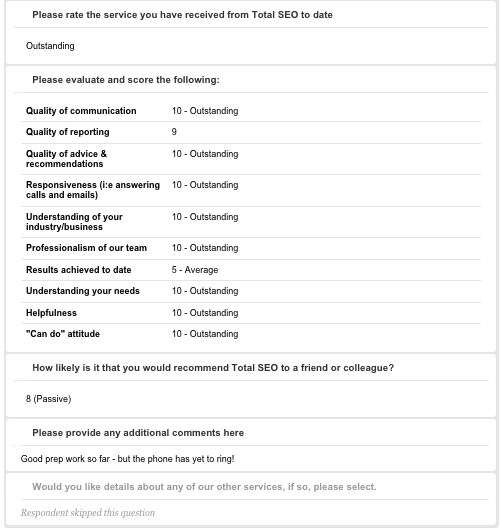Click 'Results achieved to date' label
This screenshot has height=531, width=501.
79,270
